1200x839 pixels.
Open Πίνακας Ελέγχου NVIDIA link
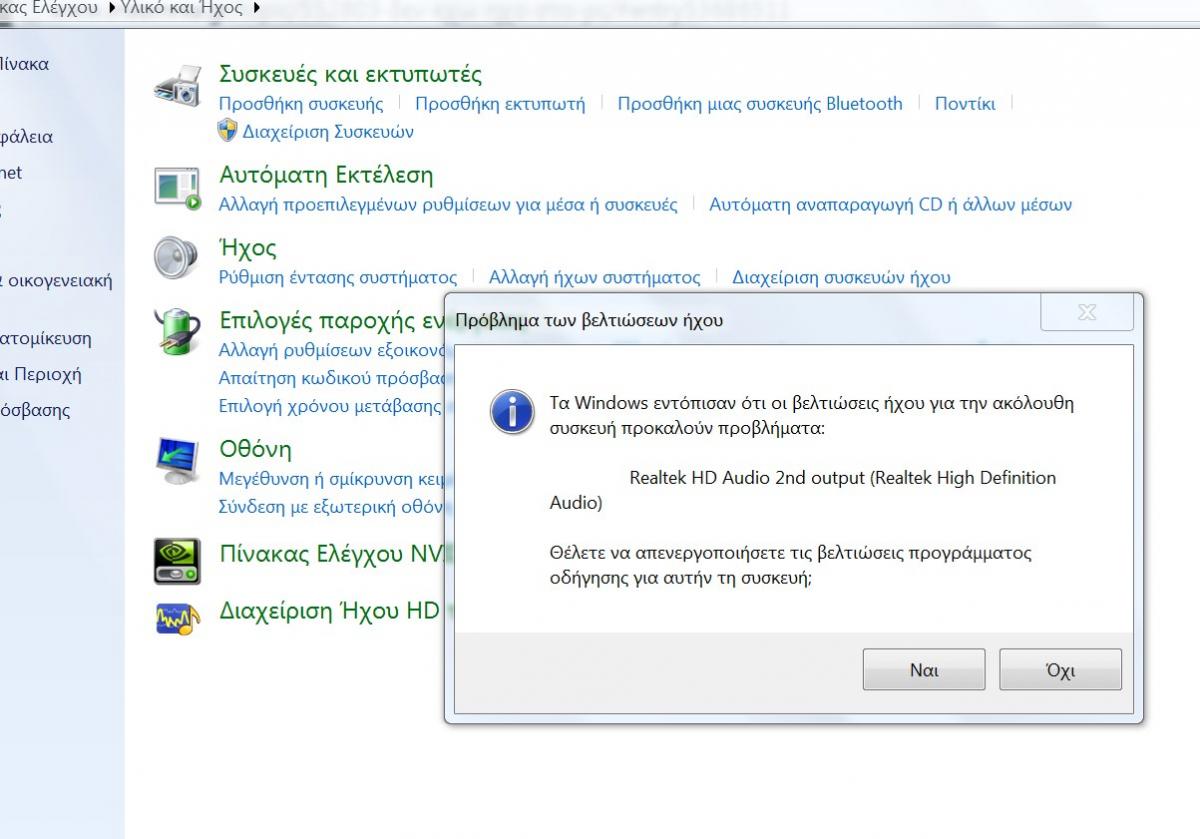click(331, 554)
